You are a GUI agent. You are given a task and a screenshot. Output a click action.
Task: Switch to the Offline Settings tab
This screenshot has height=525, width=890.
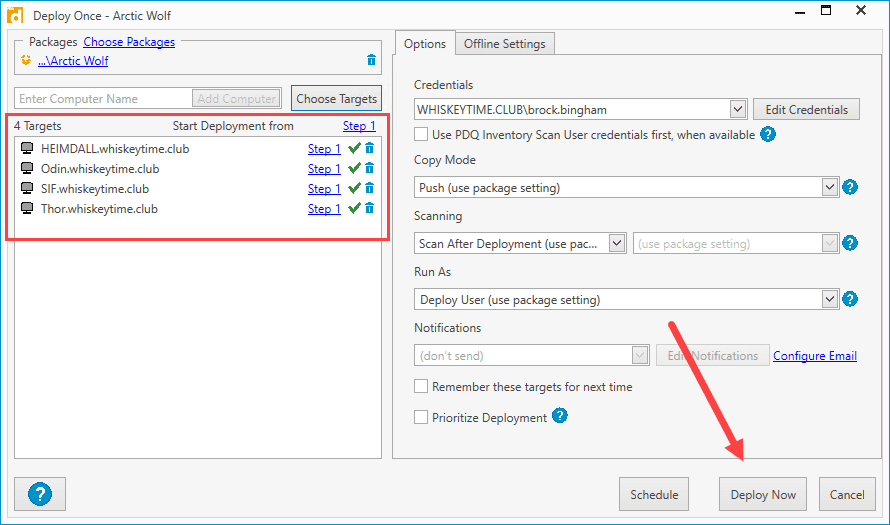coord(505,44)
